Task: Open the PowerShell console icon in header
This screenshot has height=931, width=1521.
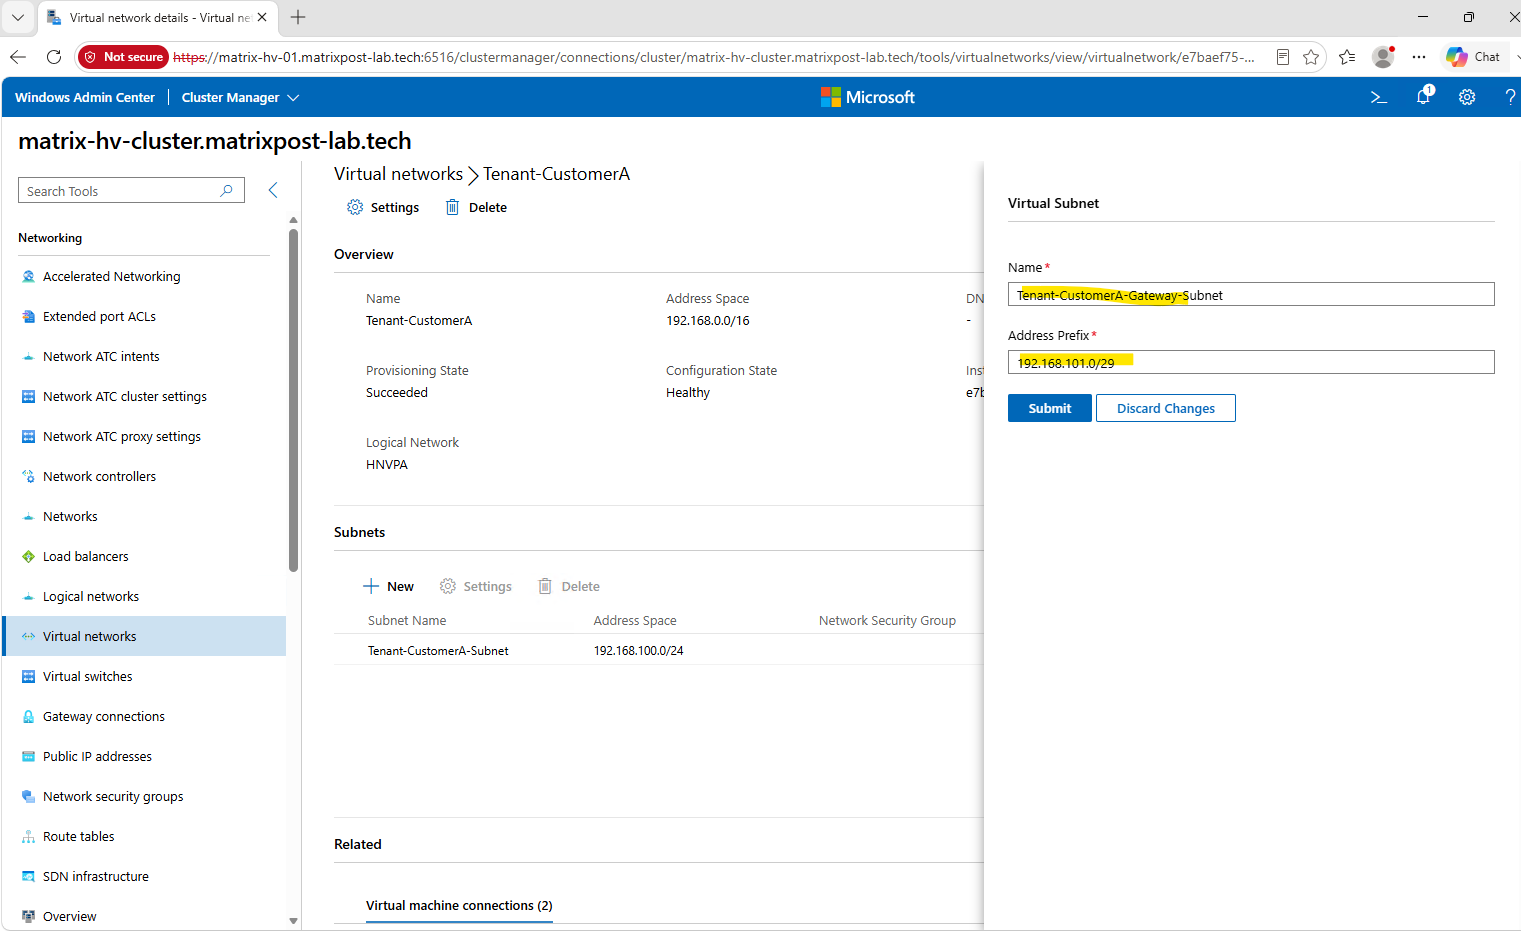Action: tap(1378, 97)
